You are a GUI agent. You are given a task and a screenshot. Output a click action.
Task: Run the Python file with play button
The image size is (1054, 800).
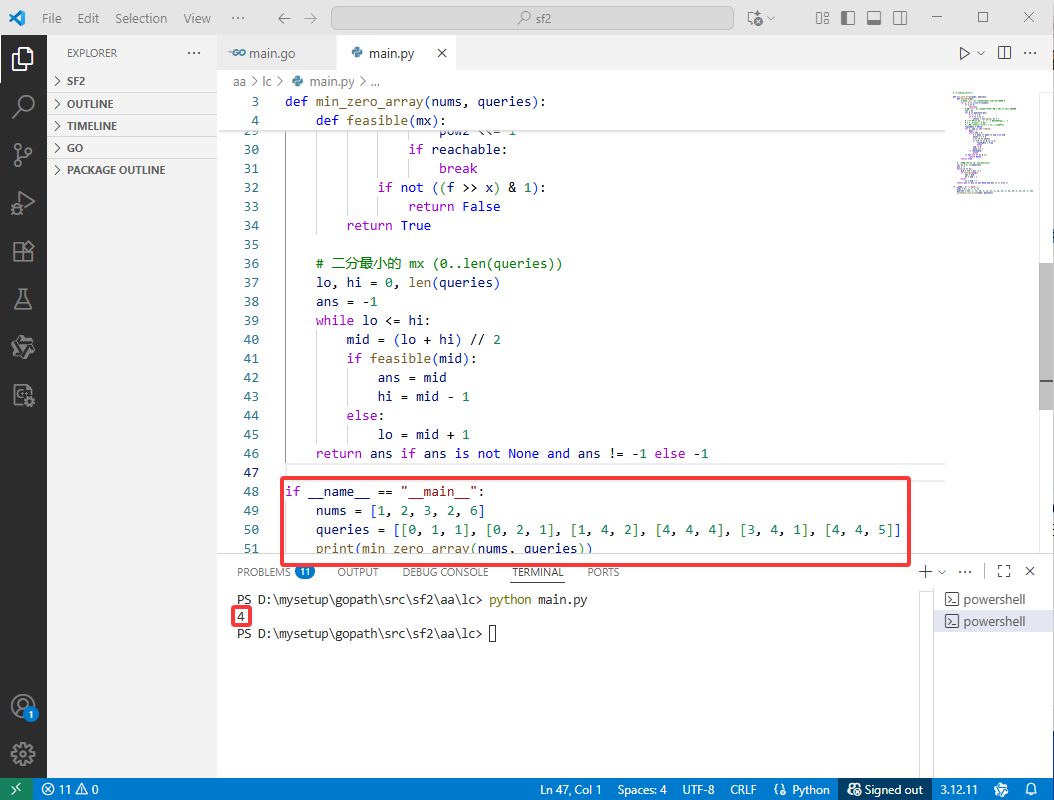pos(964,53)
